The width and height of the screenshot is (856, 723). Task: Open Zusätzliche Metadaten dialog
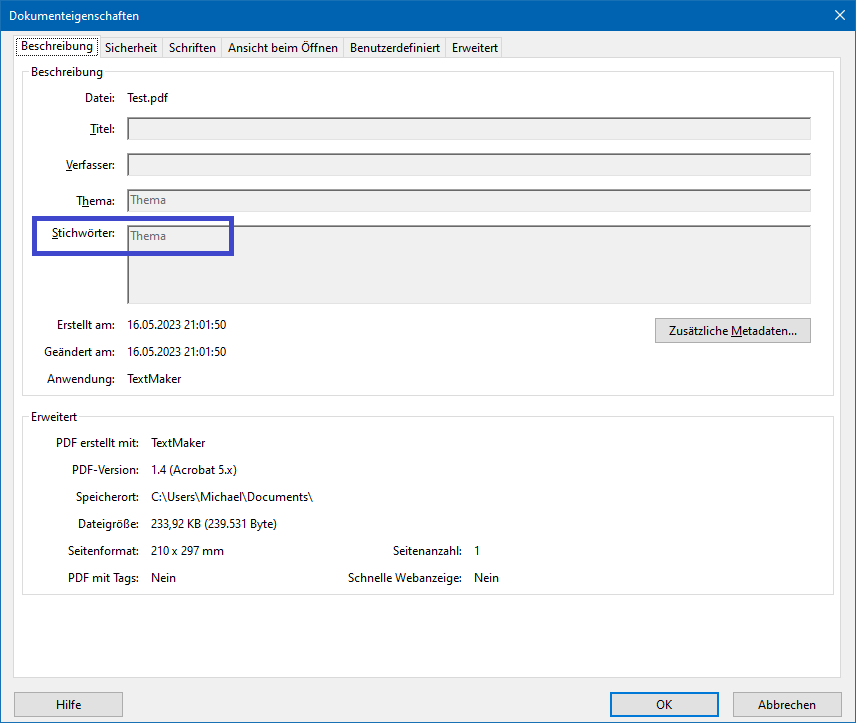(x=732, y=331)
